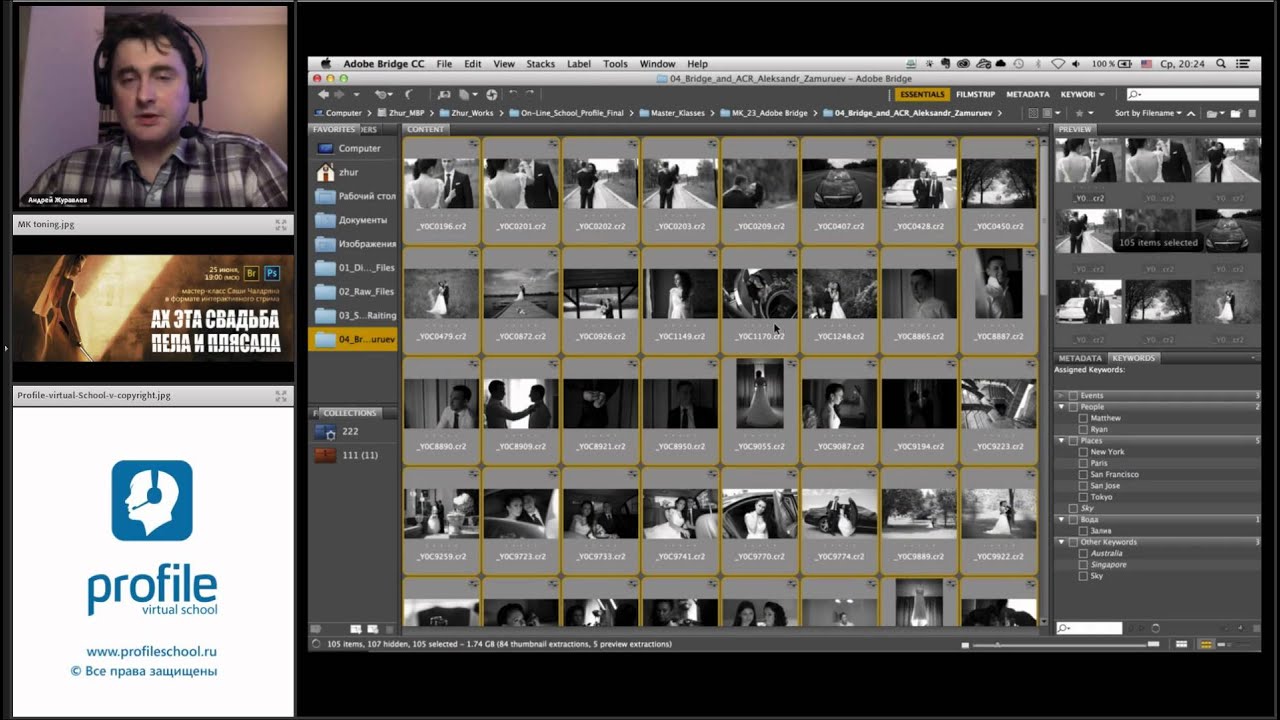Click the Bridge search field
The width and height of the screenshot is (1280, 720).
point(1191,94)
